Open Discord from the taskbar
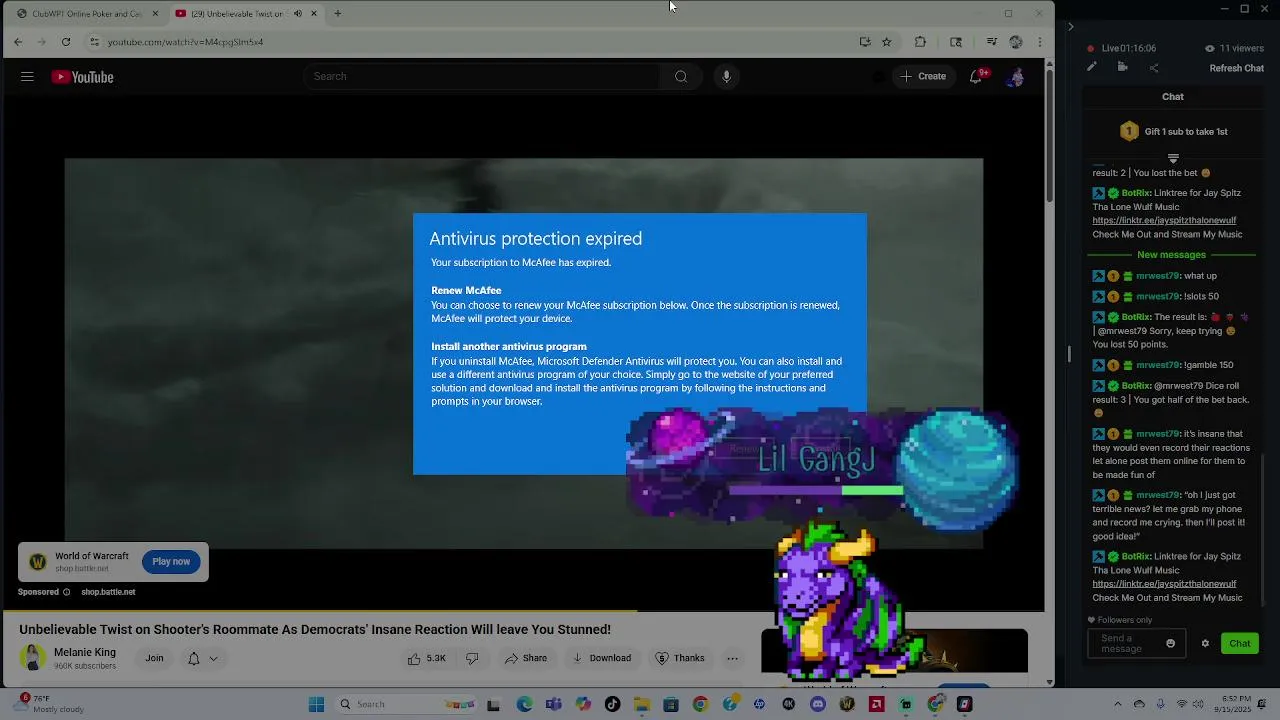1280x720 pixels. point(818,705)
